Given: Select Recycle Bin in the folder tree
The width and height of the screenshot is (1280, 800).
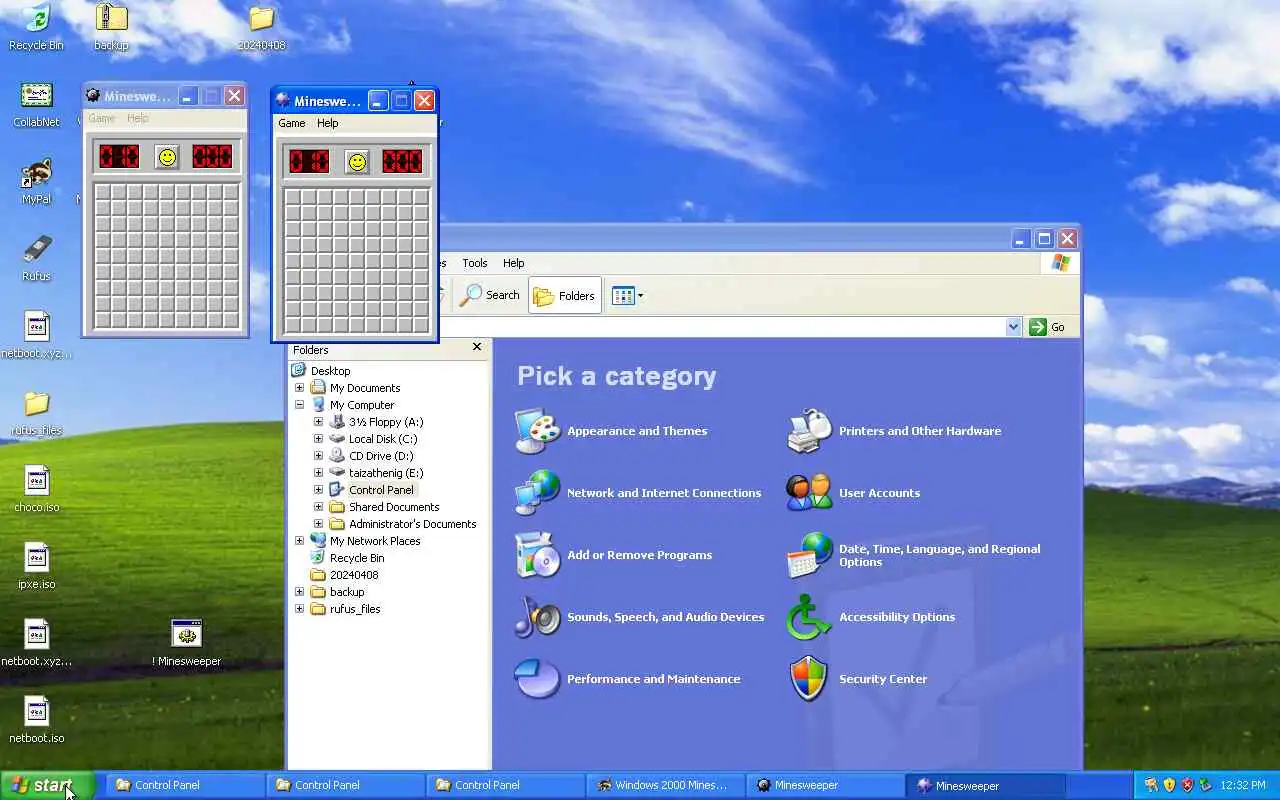Looking at the screenshot, I should point(357,558).
